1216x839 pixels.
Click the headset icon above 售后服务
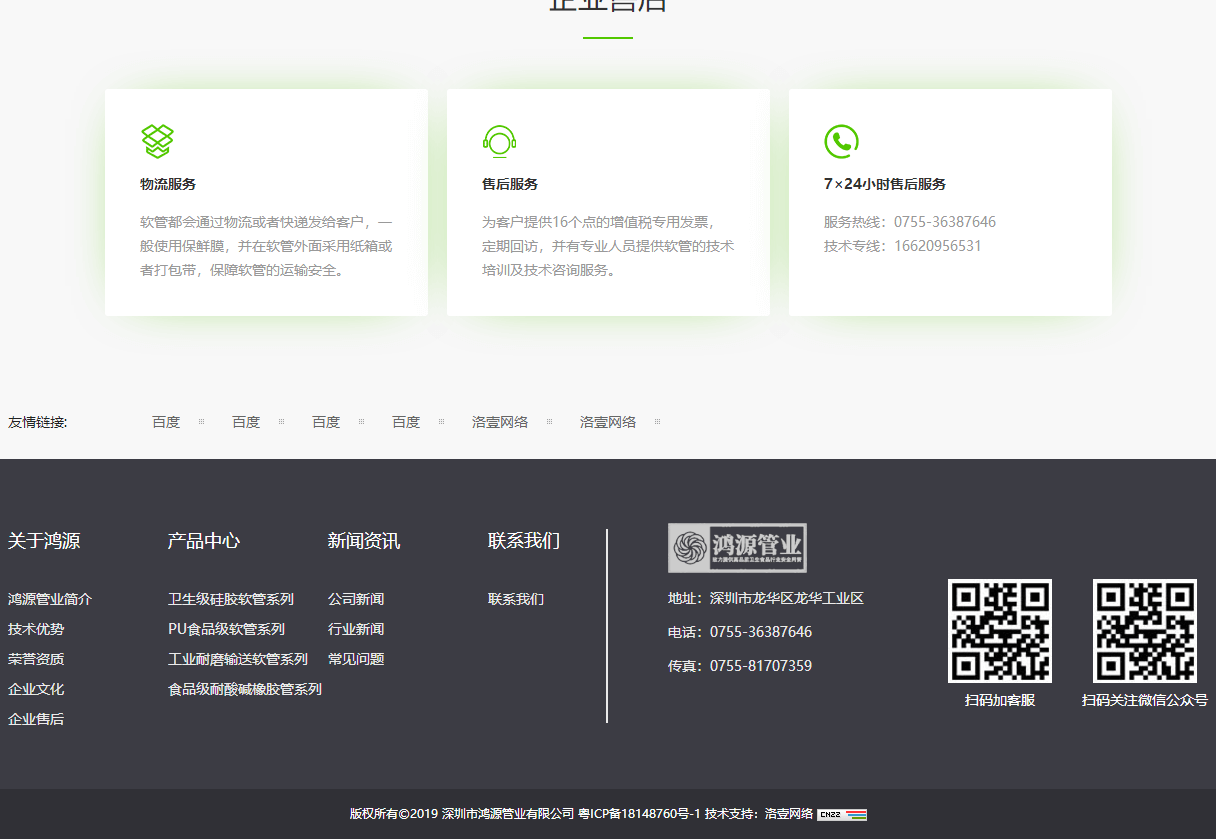pyautogui.click(x=498, y=140)
